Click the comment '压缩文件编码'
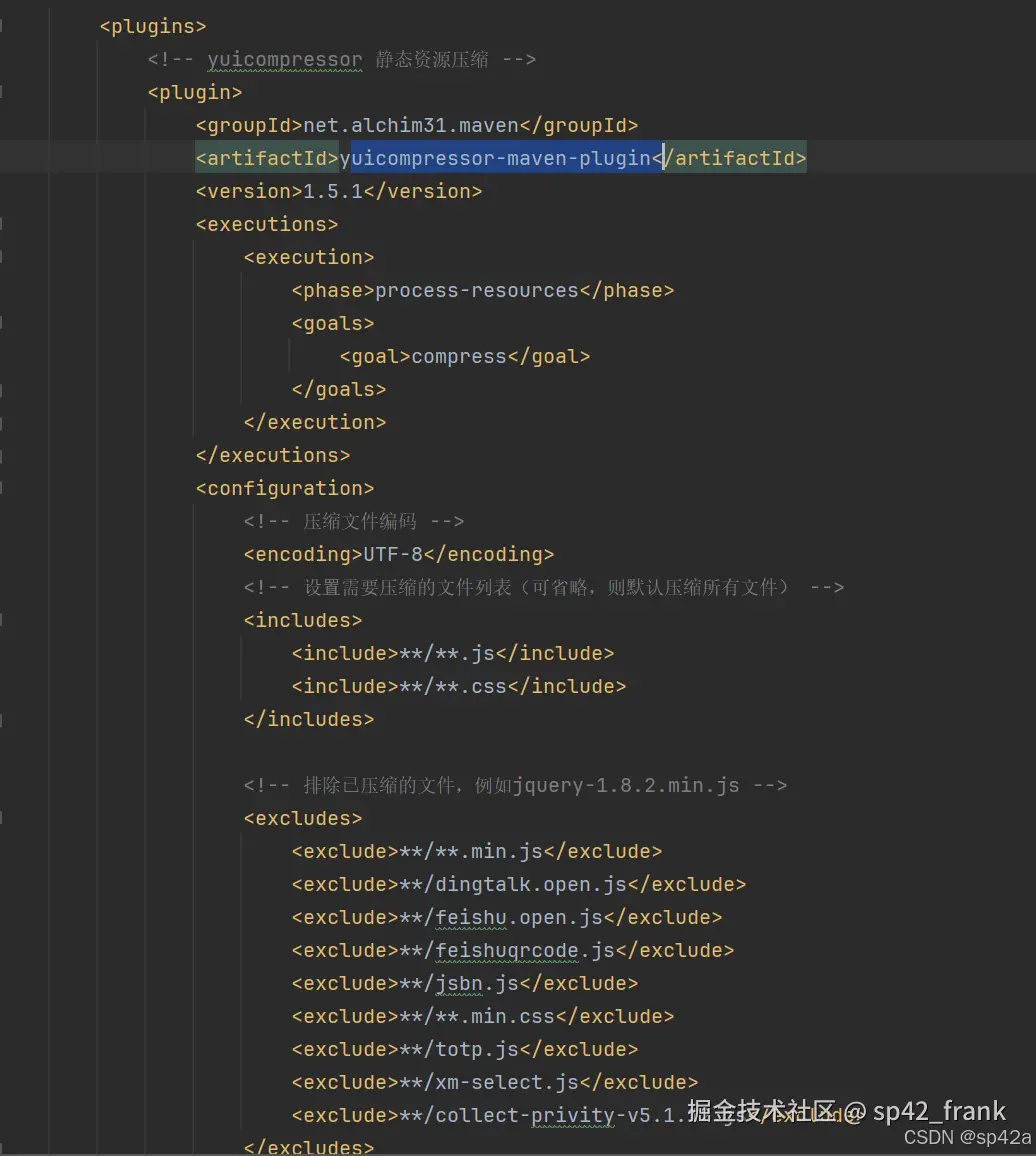The height and width of the screenshot is (1156, 1036). (x=354, y=521)
